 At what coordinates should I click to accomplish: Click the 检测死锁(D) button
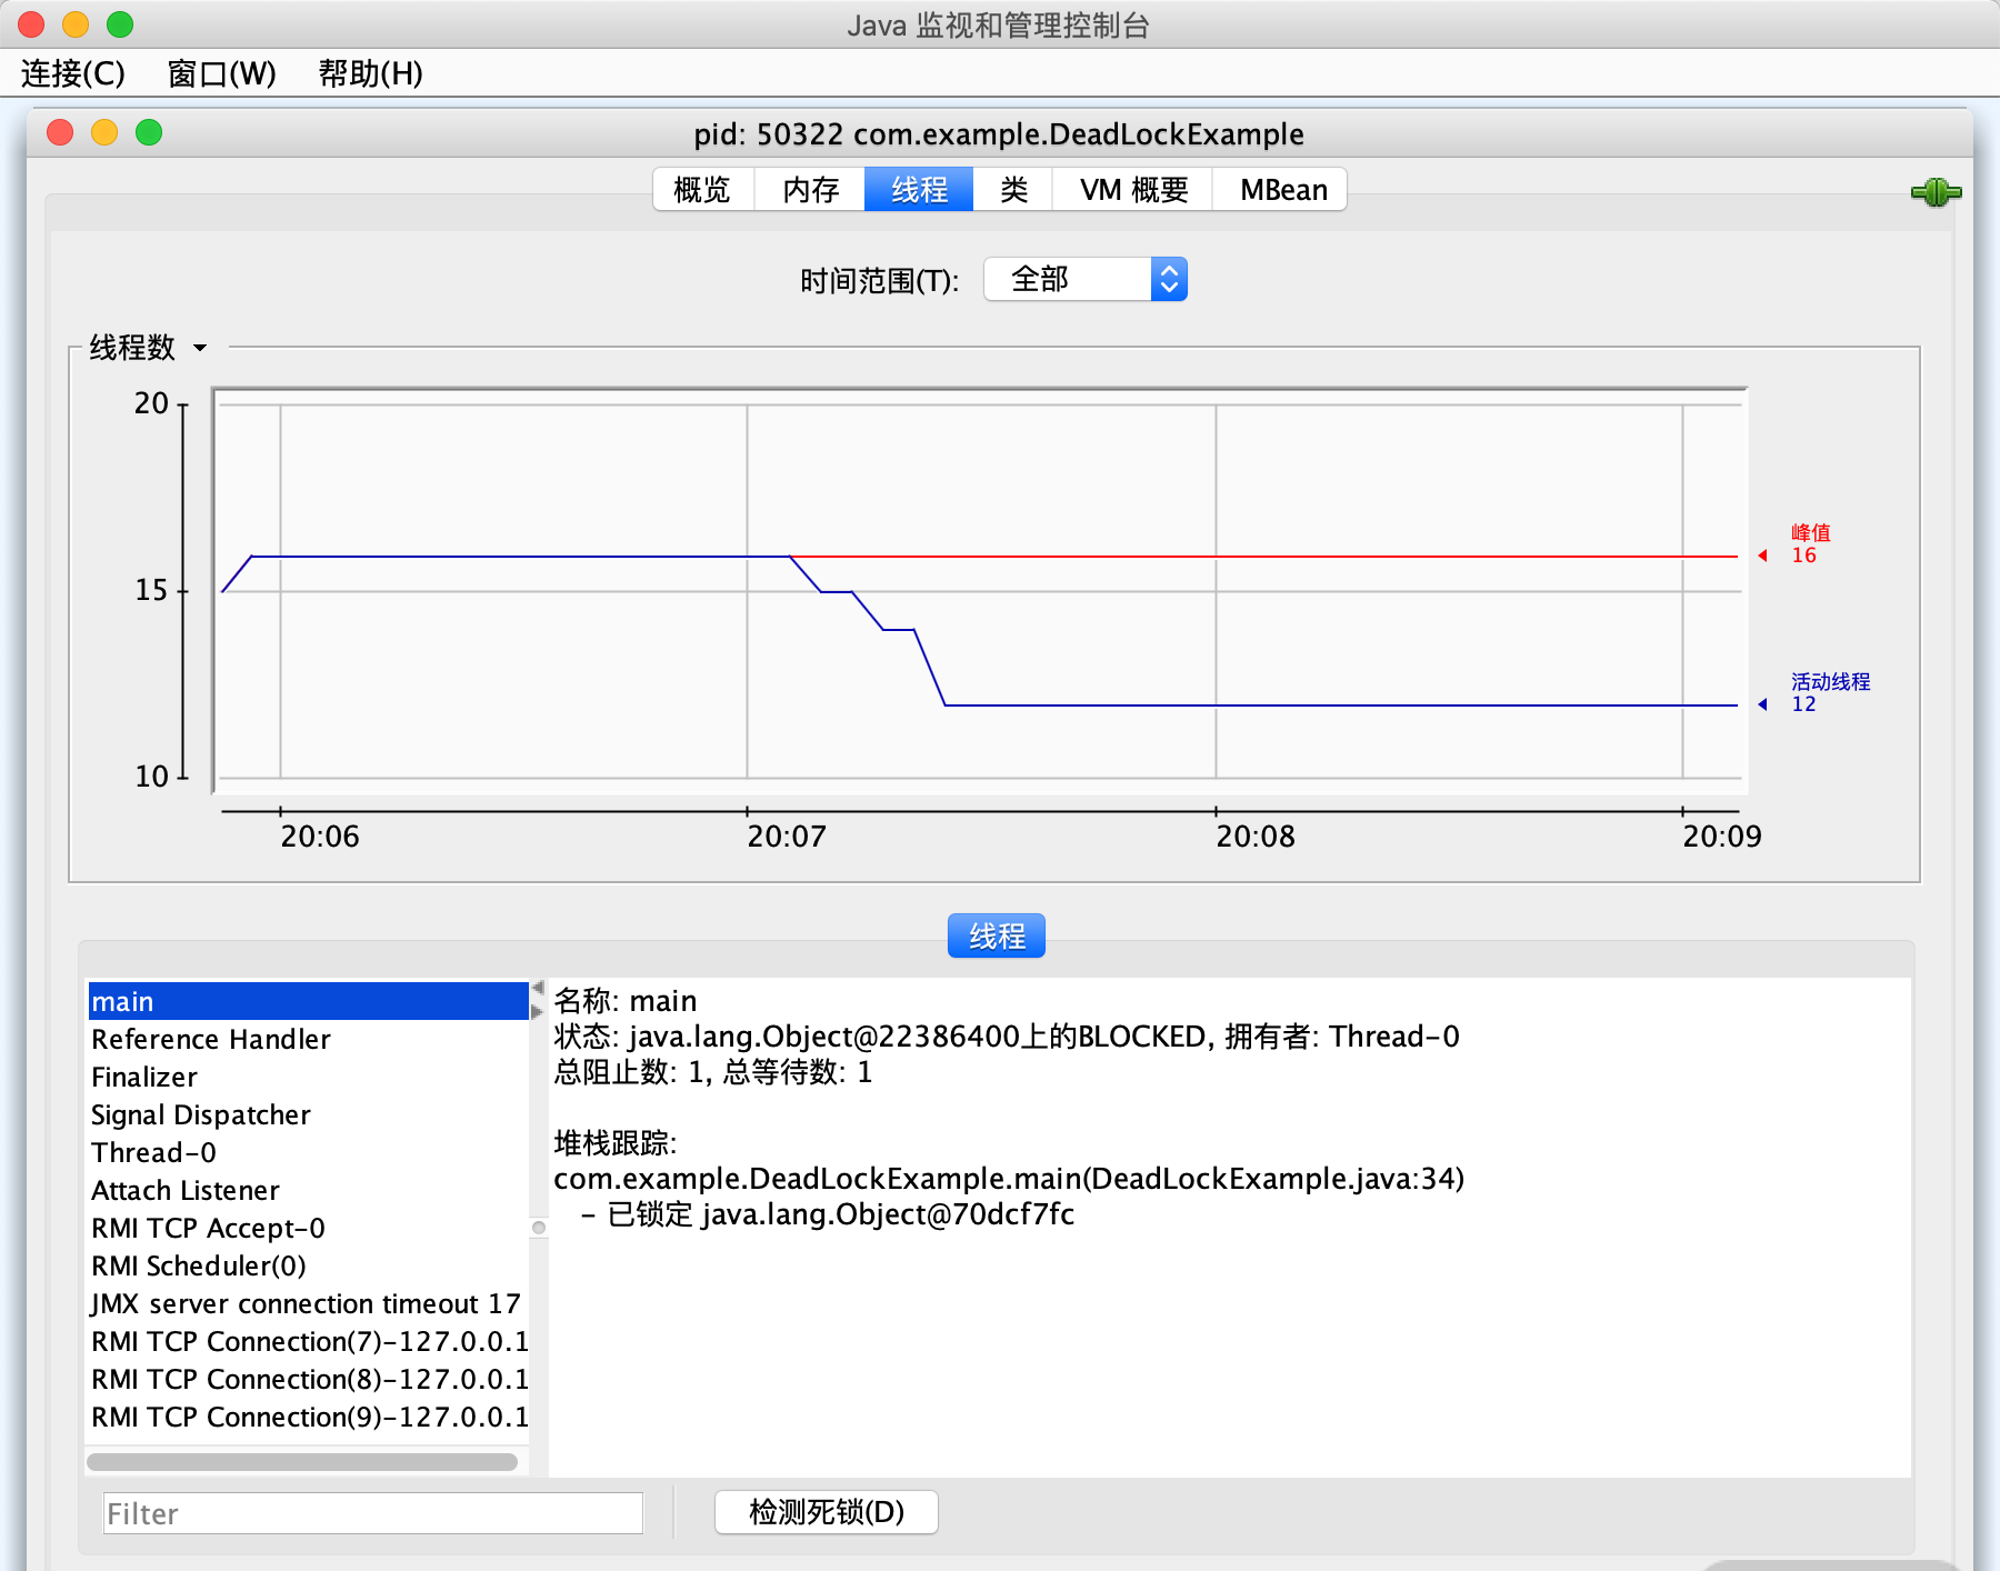tap(826, 1512)
